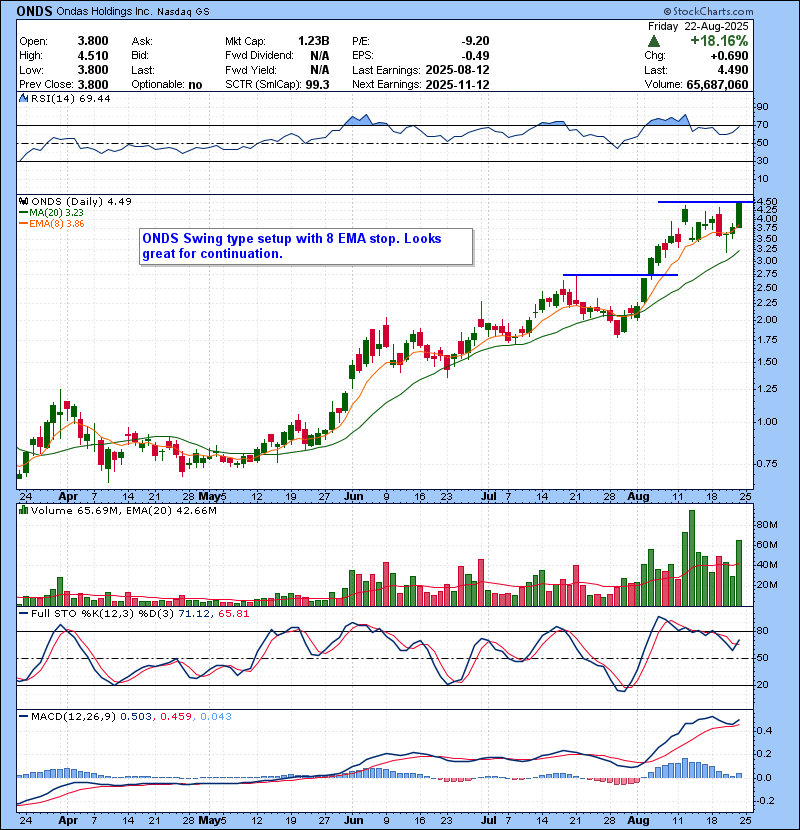800x830 pixels.
Task: Click the SCTR (SmlCap) value 99.3
Action: (x=318, y=85)
